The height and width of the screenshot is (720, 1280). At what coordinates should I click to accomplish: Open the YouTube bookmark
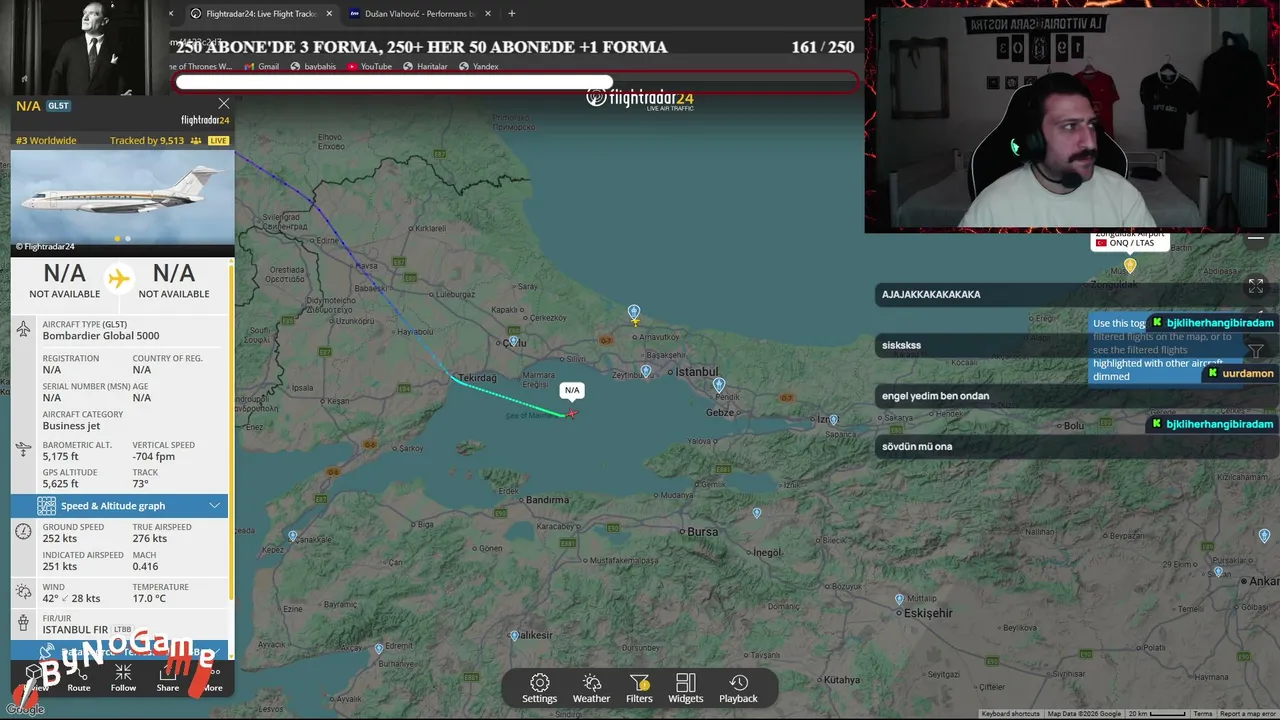point(369,67)
